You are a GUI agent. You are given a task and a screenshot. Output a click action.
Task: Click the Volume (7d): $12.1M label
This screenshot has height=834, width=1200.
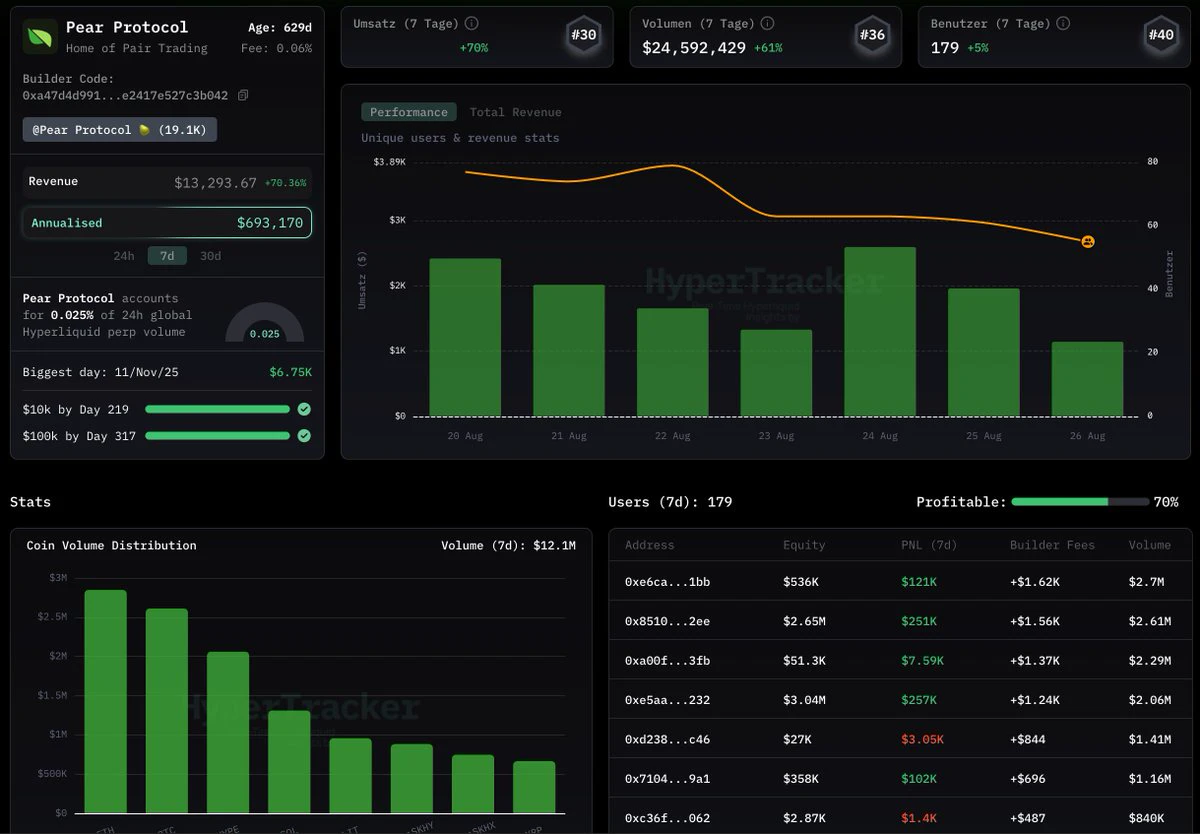click(x=508, y=545)
